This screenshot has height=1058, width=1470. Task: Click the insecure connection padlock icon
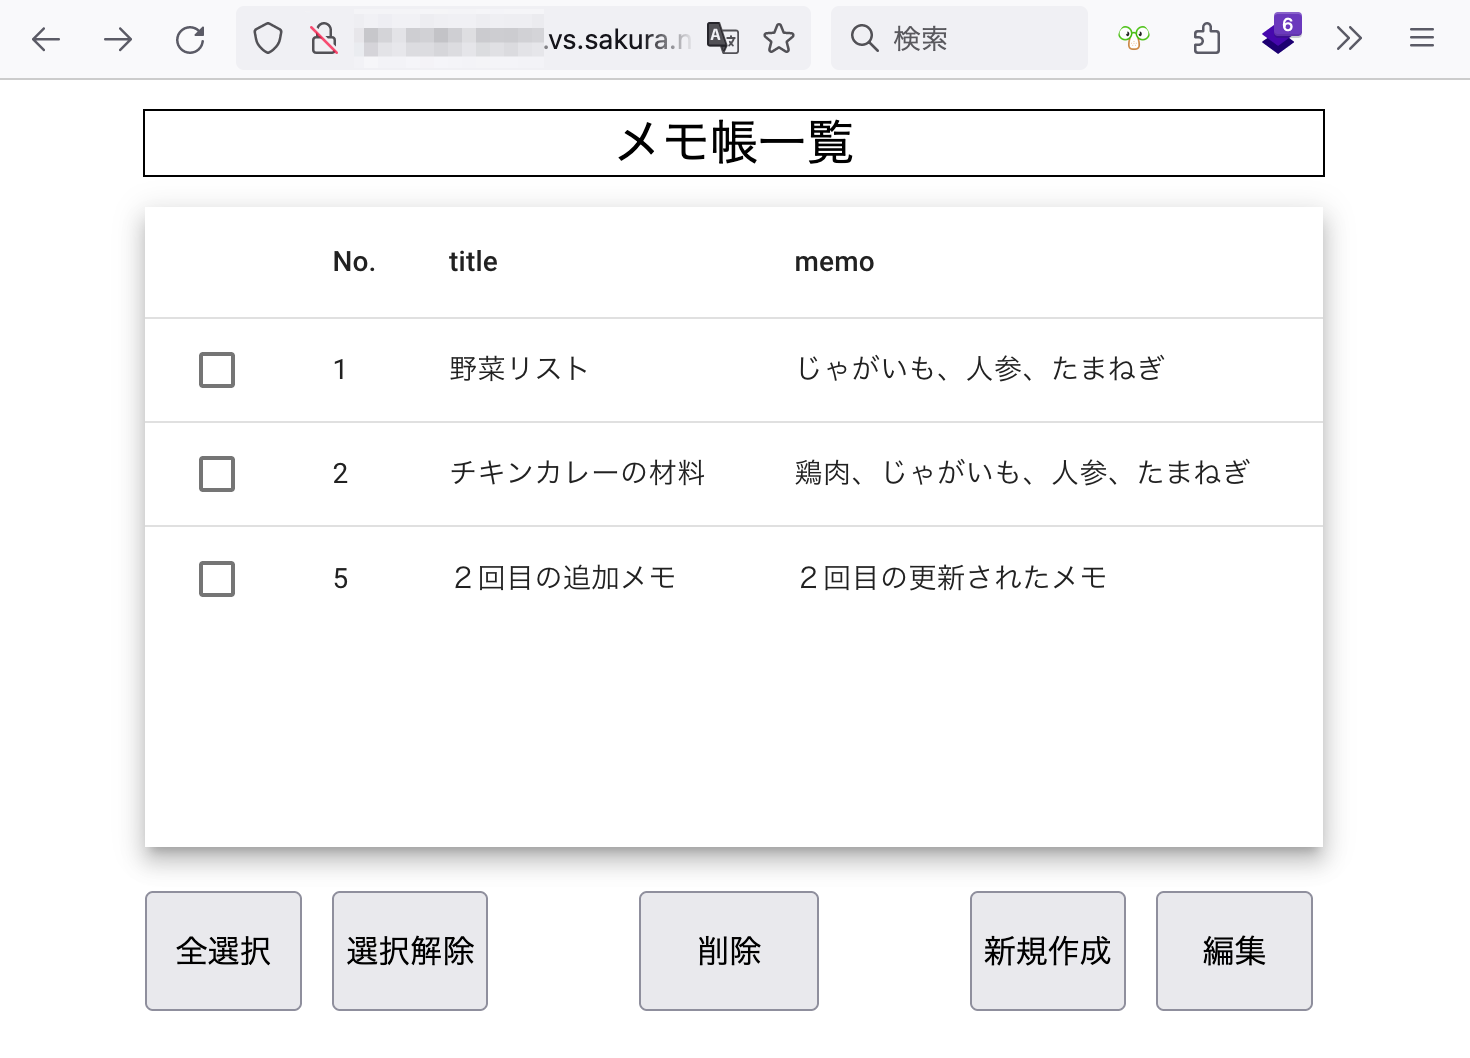[323, 39]
